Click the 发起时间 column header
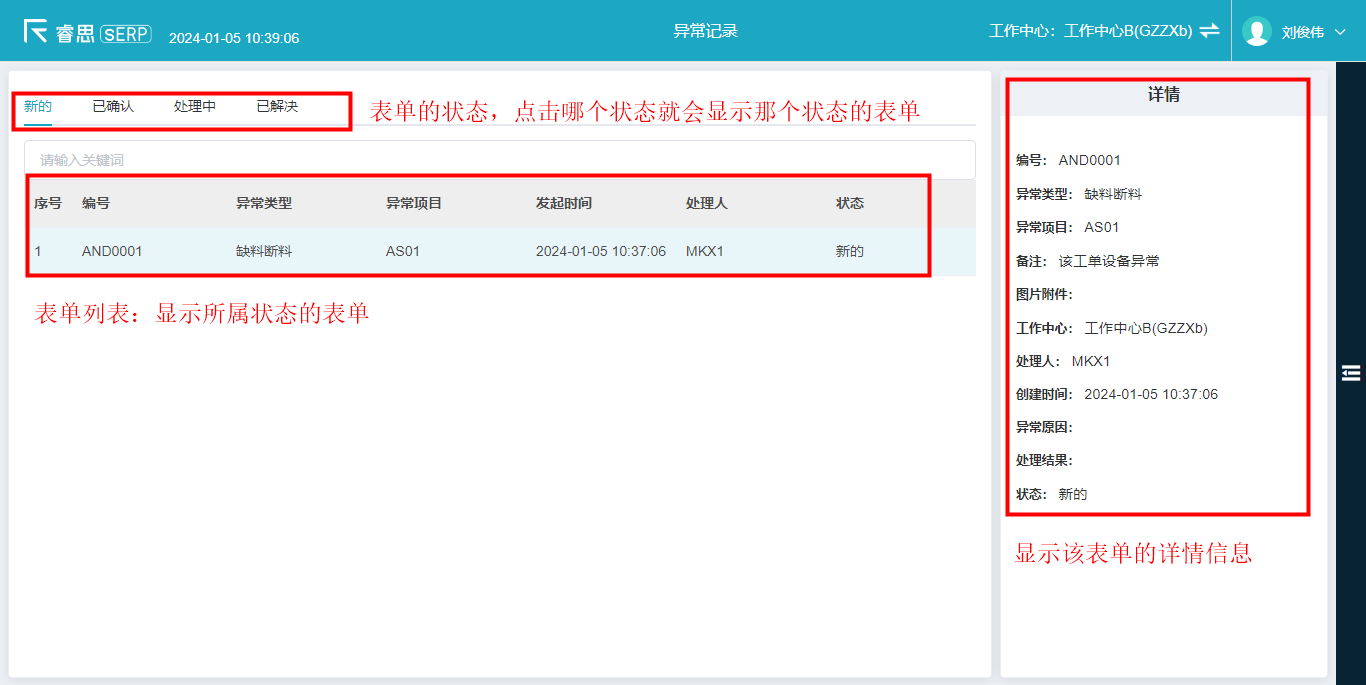The height and width of the screenshot is (685, 1366). (564, 203)
